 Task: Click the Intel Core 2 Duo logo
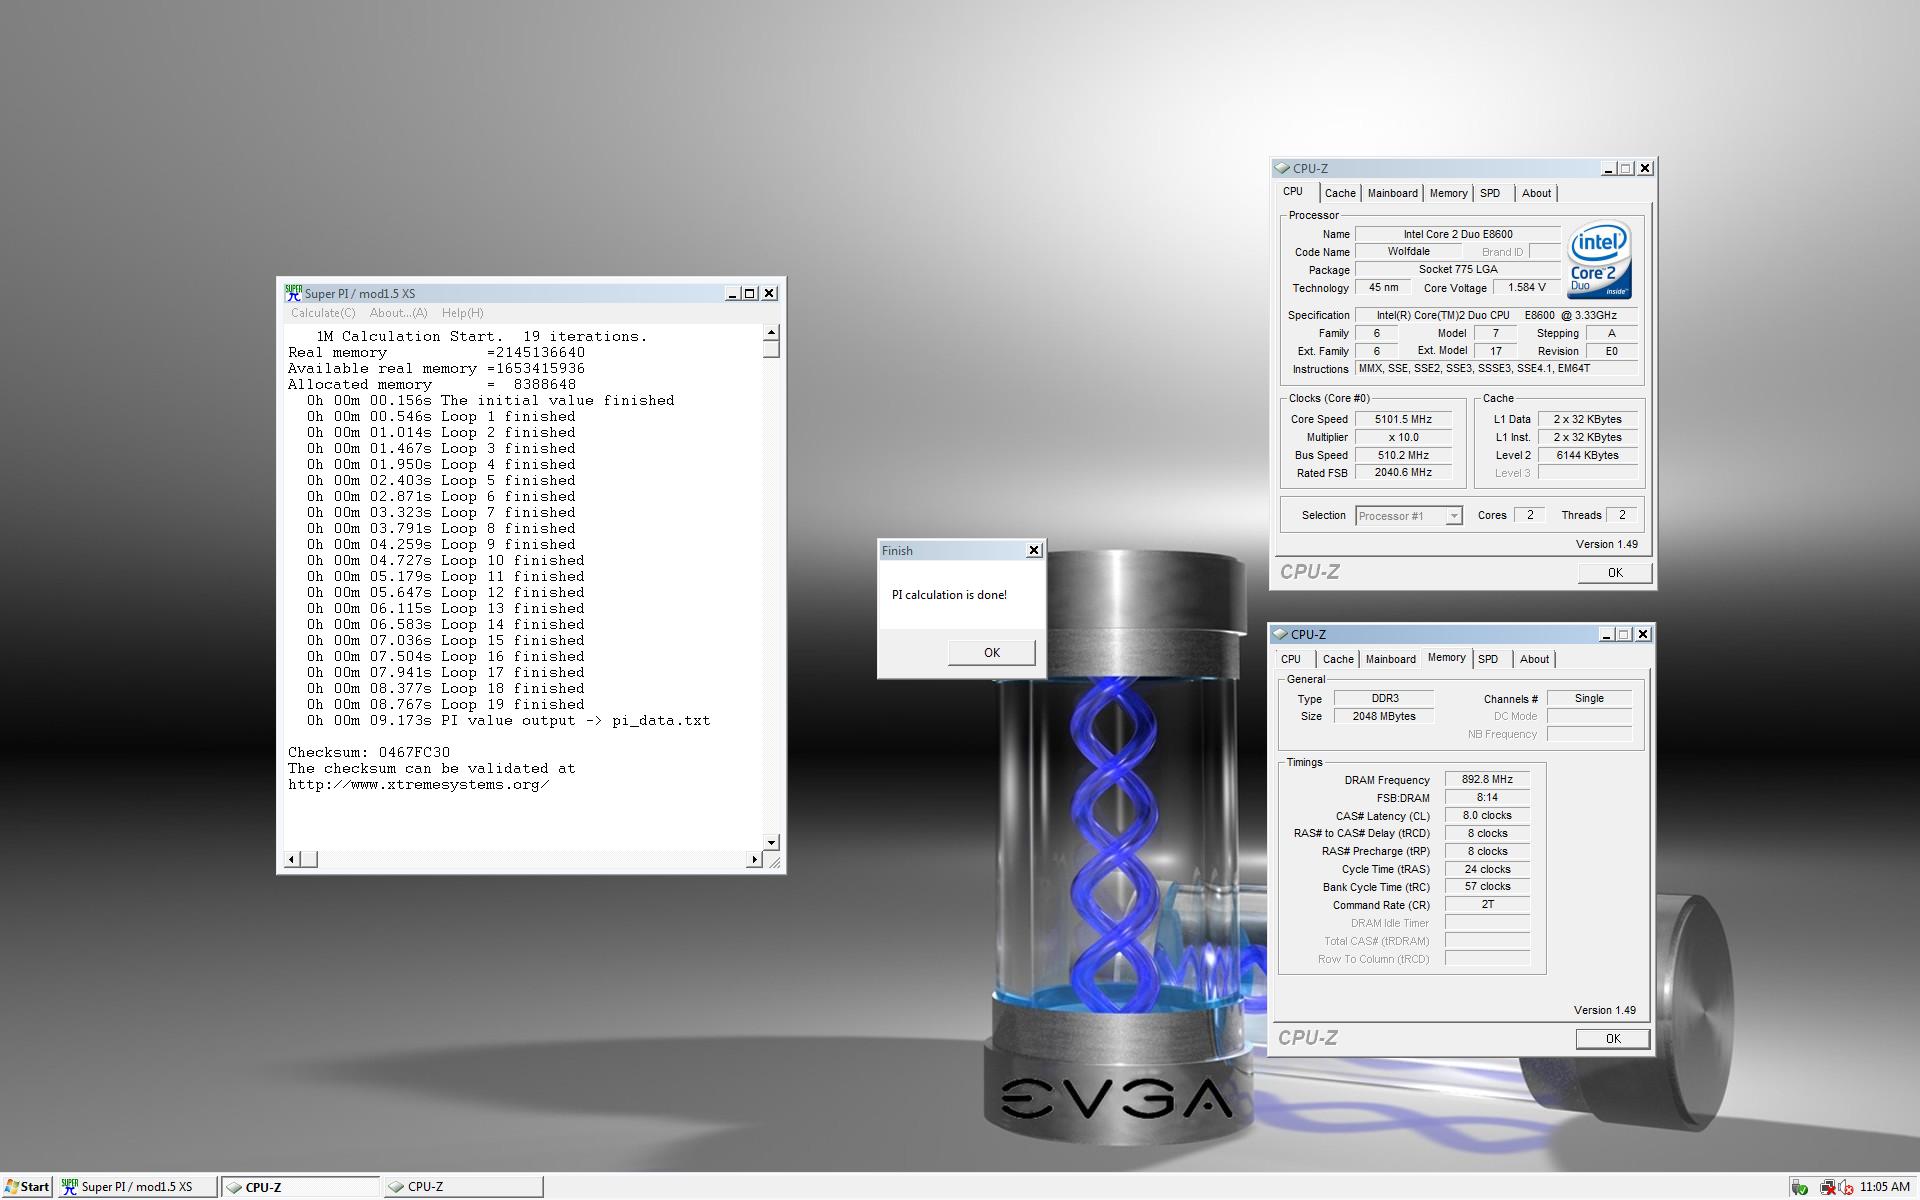pyautogui.click(x=1600, y=259)
